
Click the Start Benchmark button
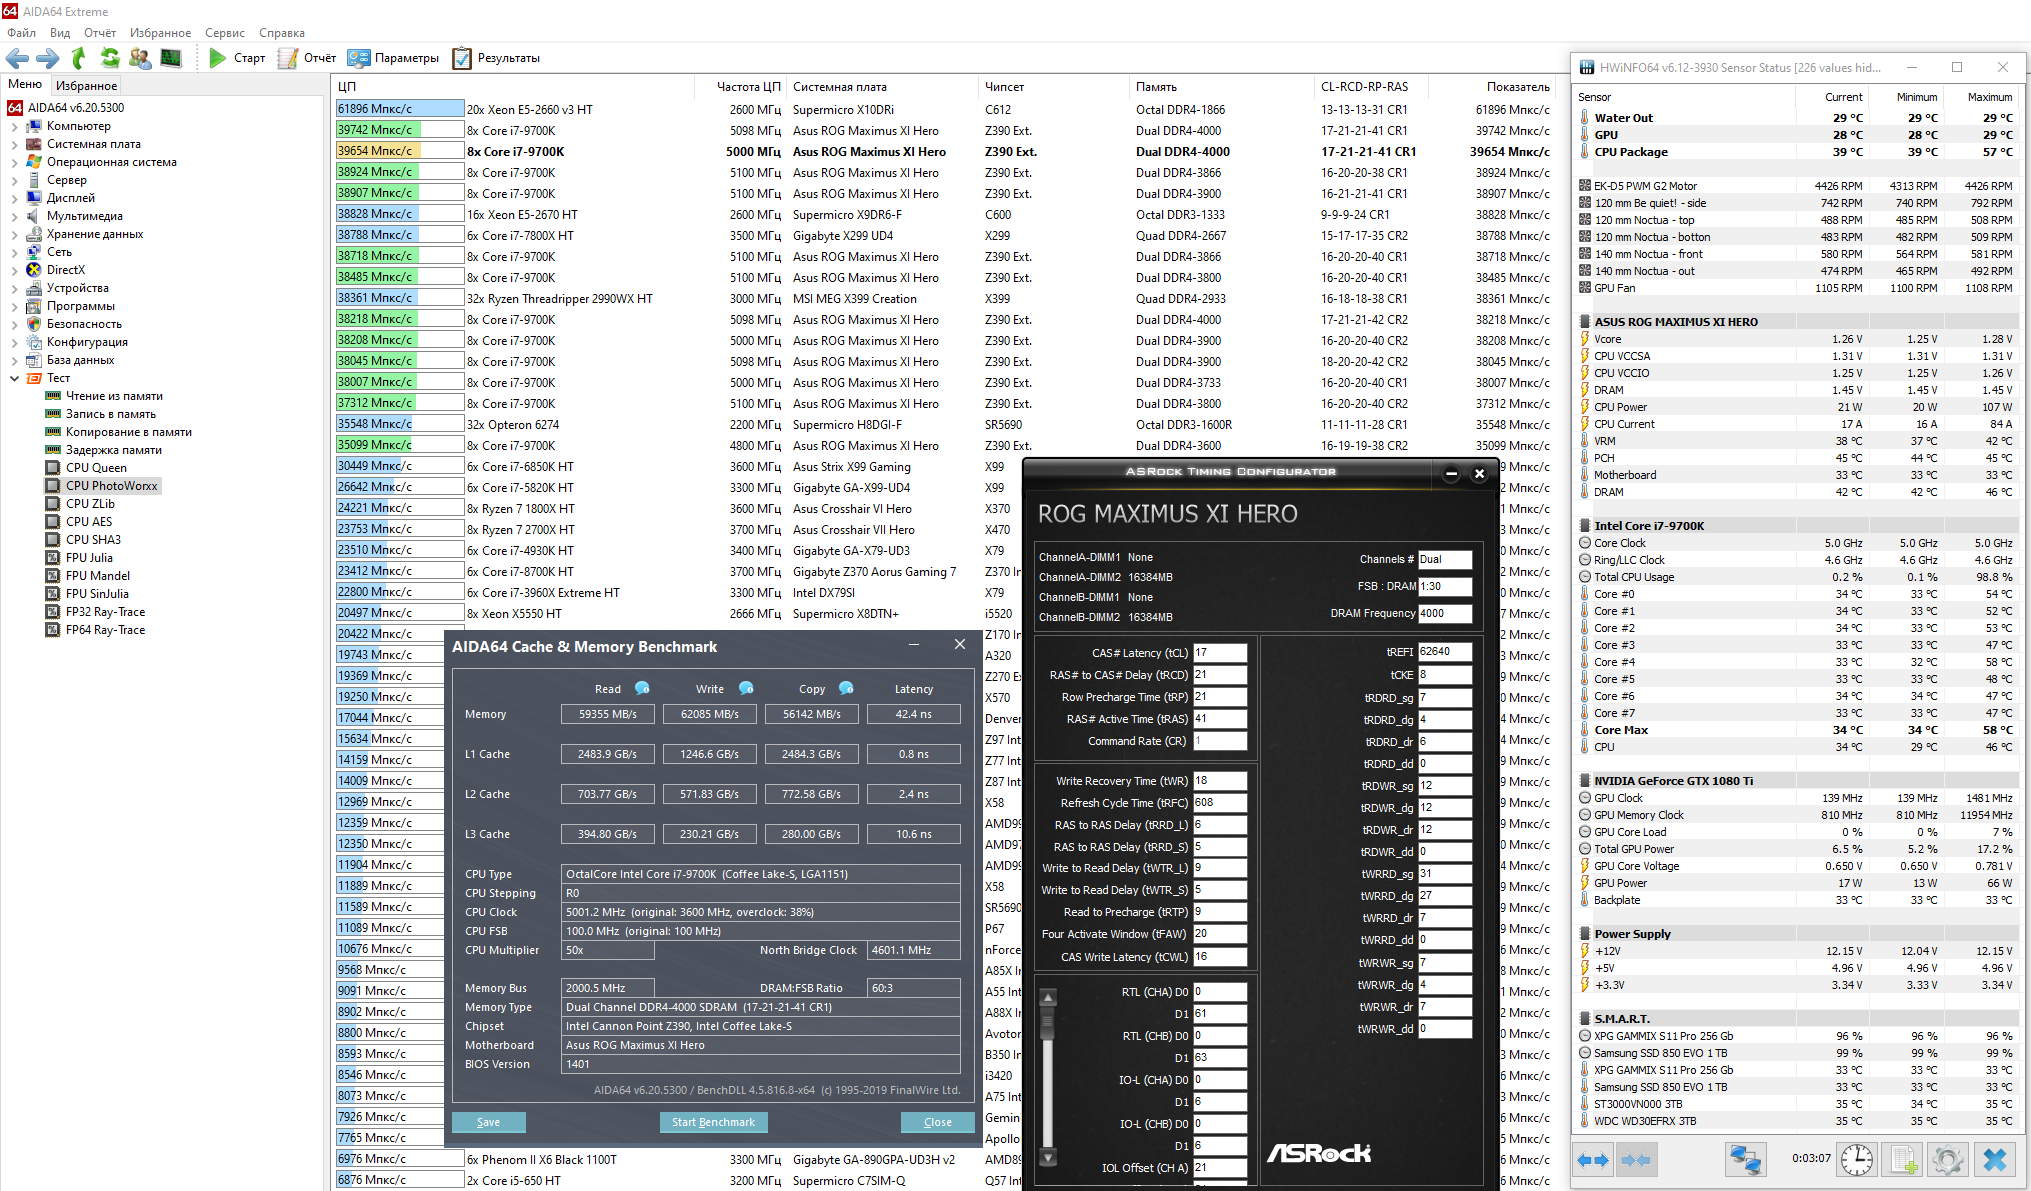point(713,1122)
